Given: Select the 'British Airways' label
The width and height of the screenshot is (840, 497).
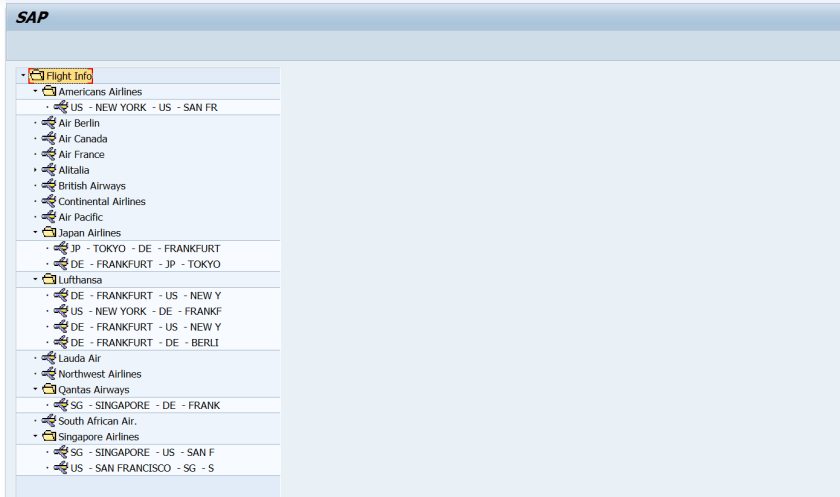Looking at the screenshot, I should click(92, 186).
